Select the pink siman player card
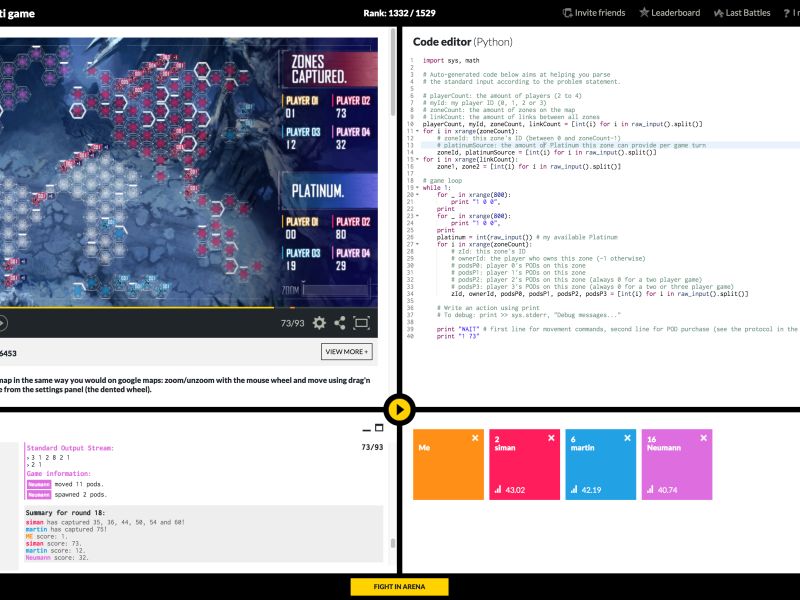 [x=524, y=464]
